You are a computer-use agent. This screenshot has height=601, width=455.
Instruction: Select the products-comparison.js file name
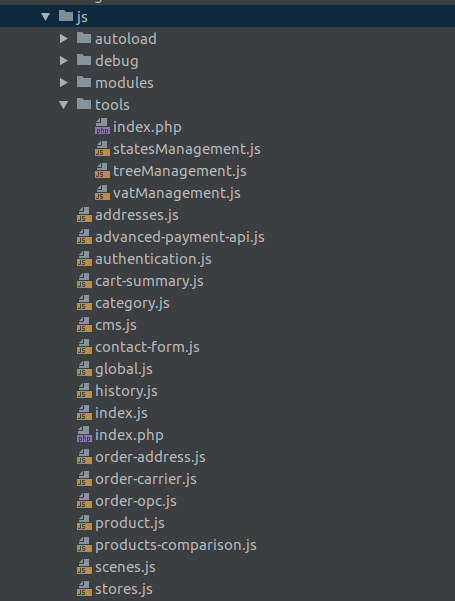point(176,545)
